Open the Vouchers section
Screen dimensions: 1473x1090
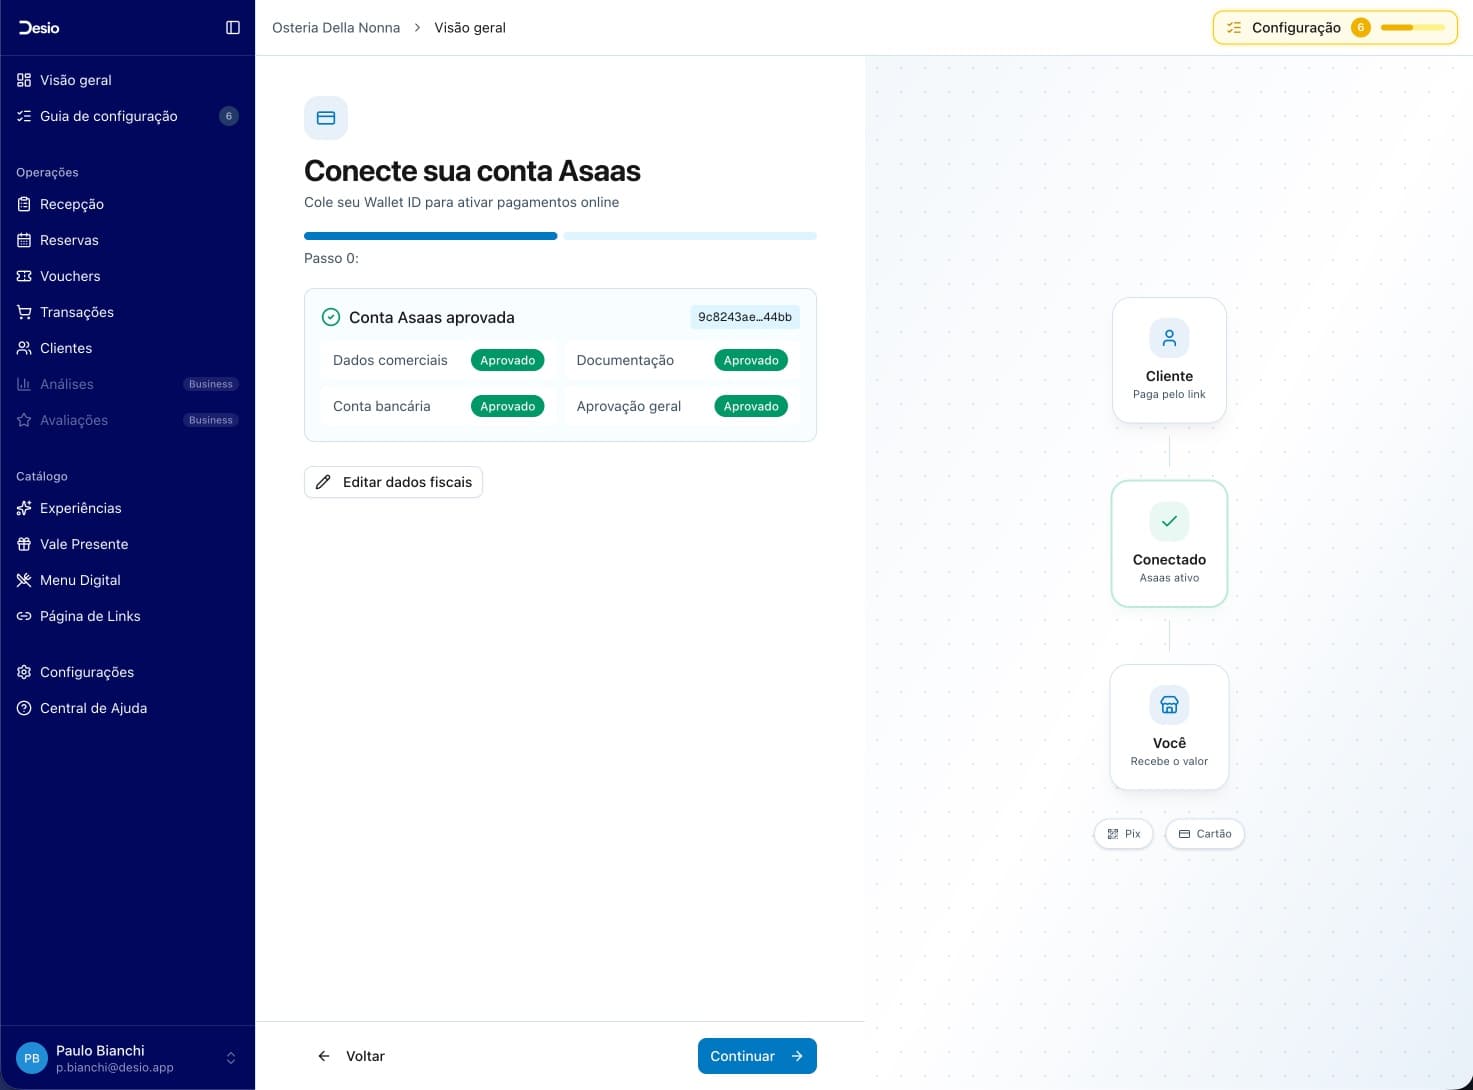(128, 276)
